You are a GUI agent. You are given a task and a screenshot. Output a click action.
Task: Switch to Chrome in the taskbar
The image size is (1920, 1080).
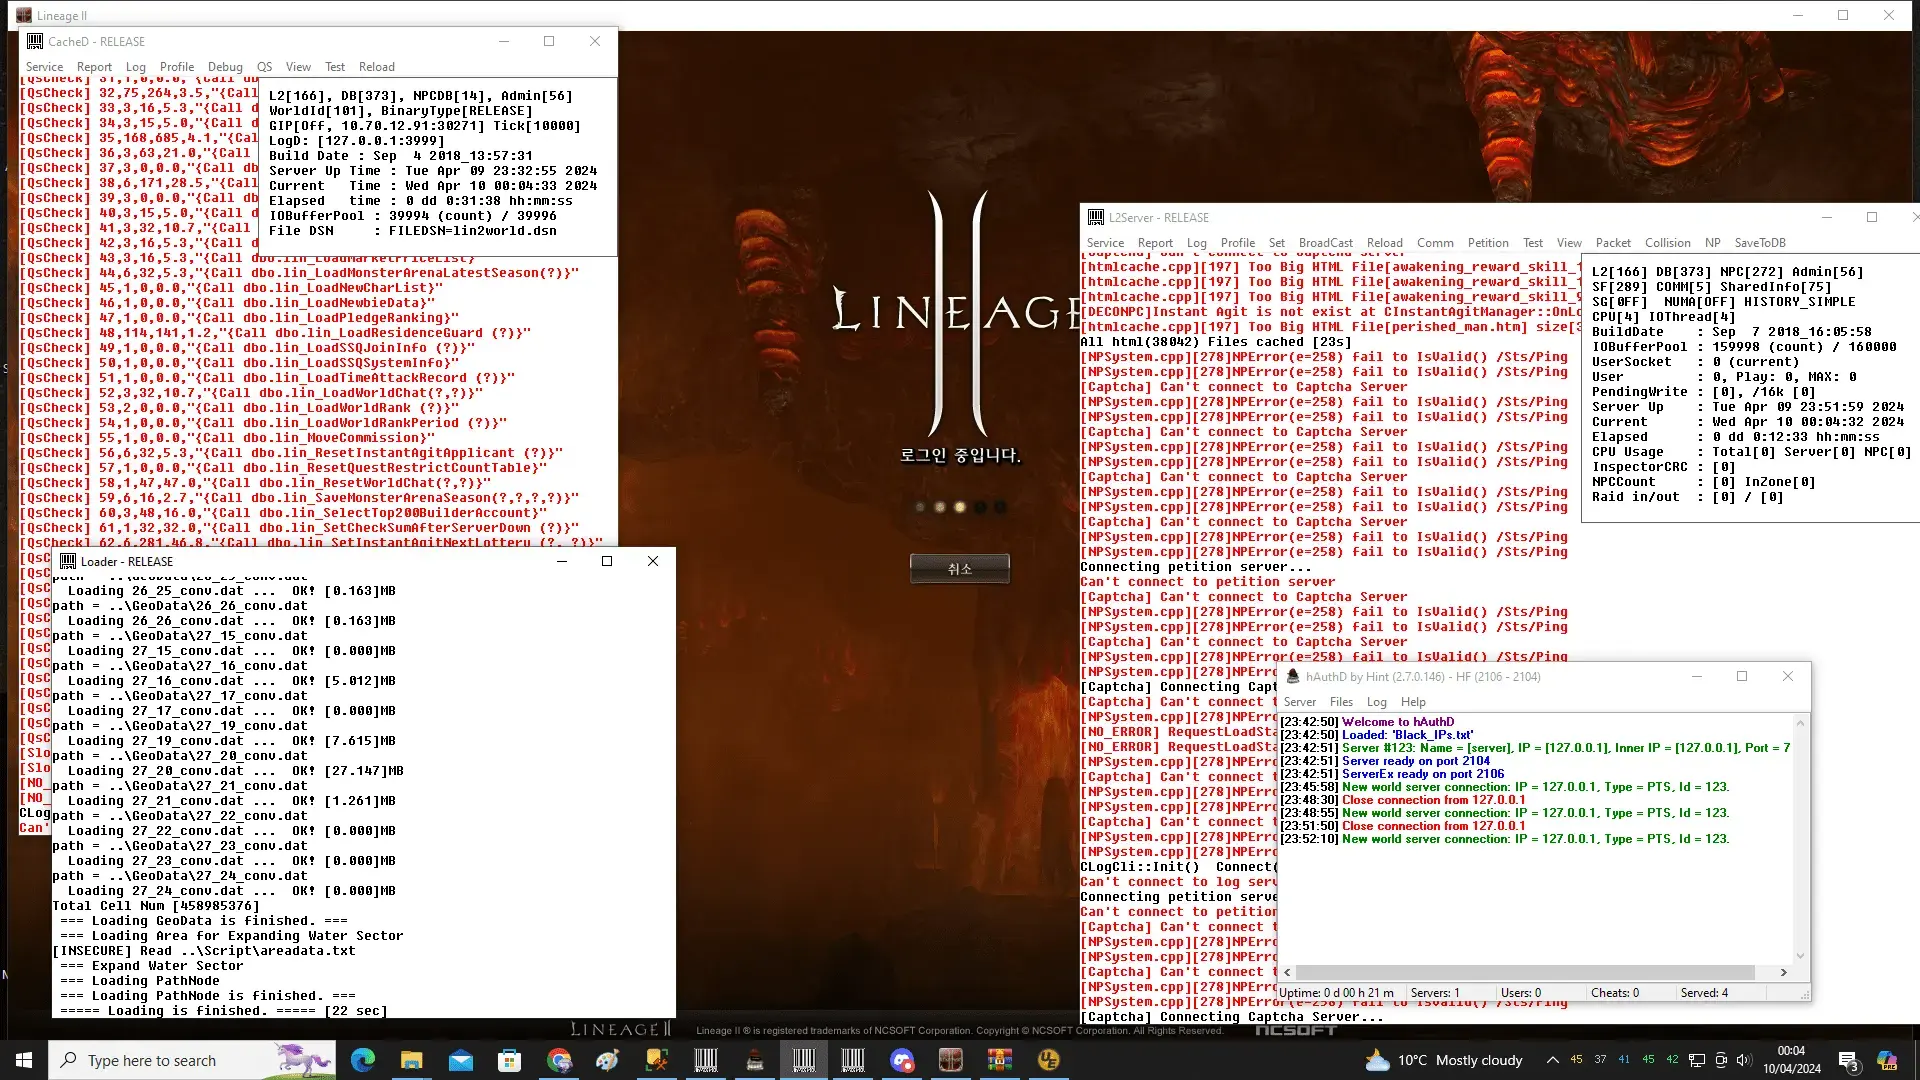click(x=558, y=1060)
